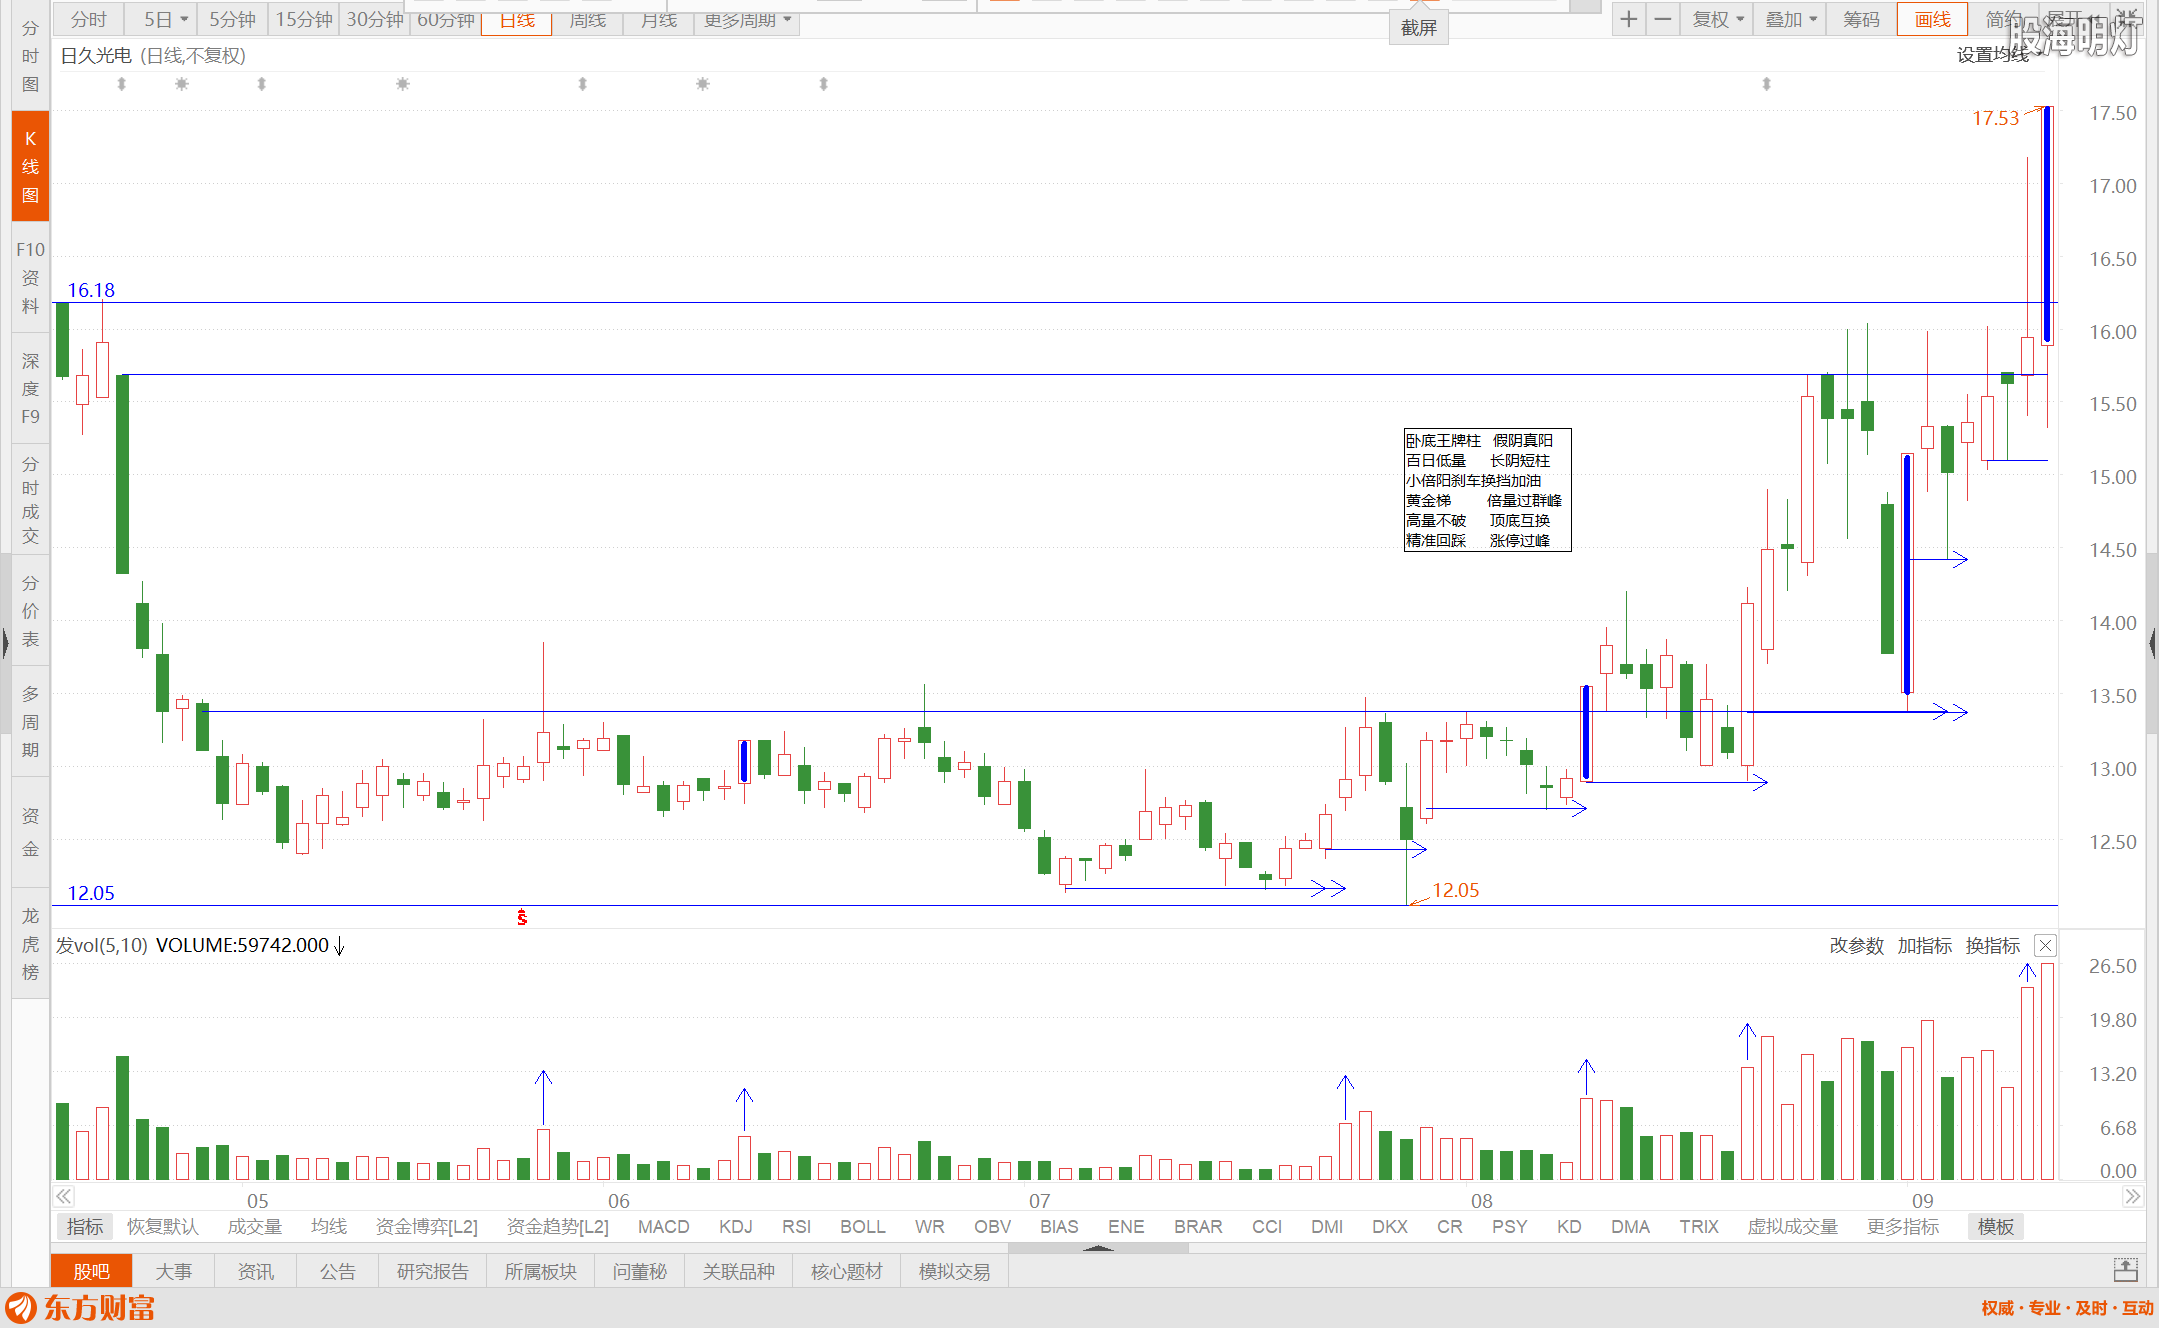The height and width of the screenshot is (1328, 2159).
Task: Select 5分钟 timeframe tab
Action: point(232,19)
